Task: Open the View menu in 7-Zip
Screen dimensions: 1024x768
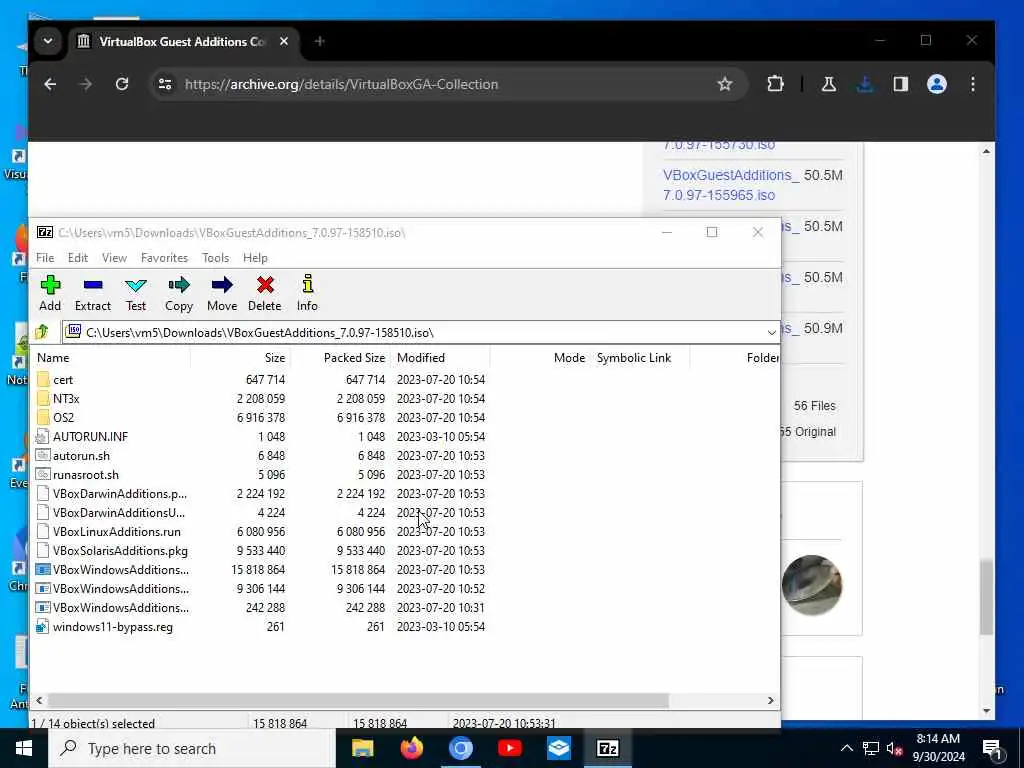Action: [x=114, y=258]
